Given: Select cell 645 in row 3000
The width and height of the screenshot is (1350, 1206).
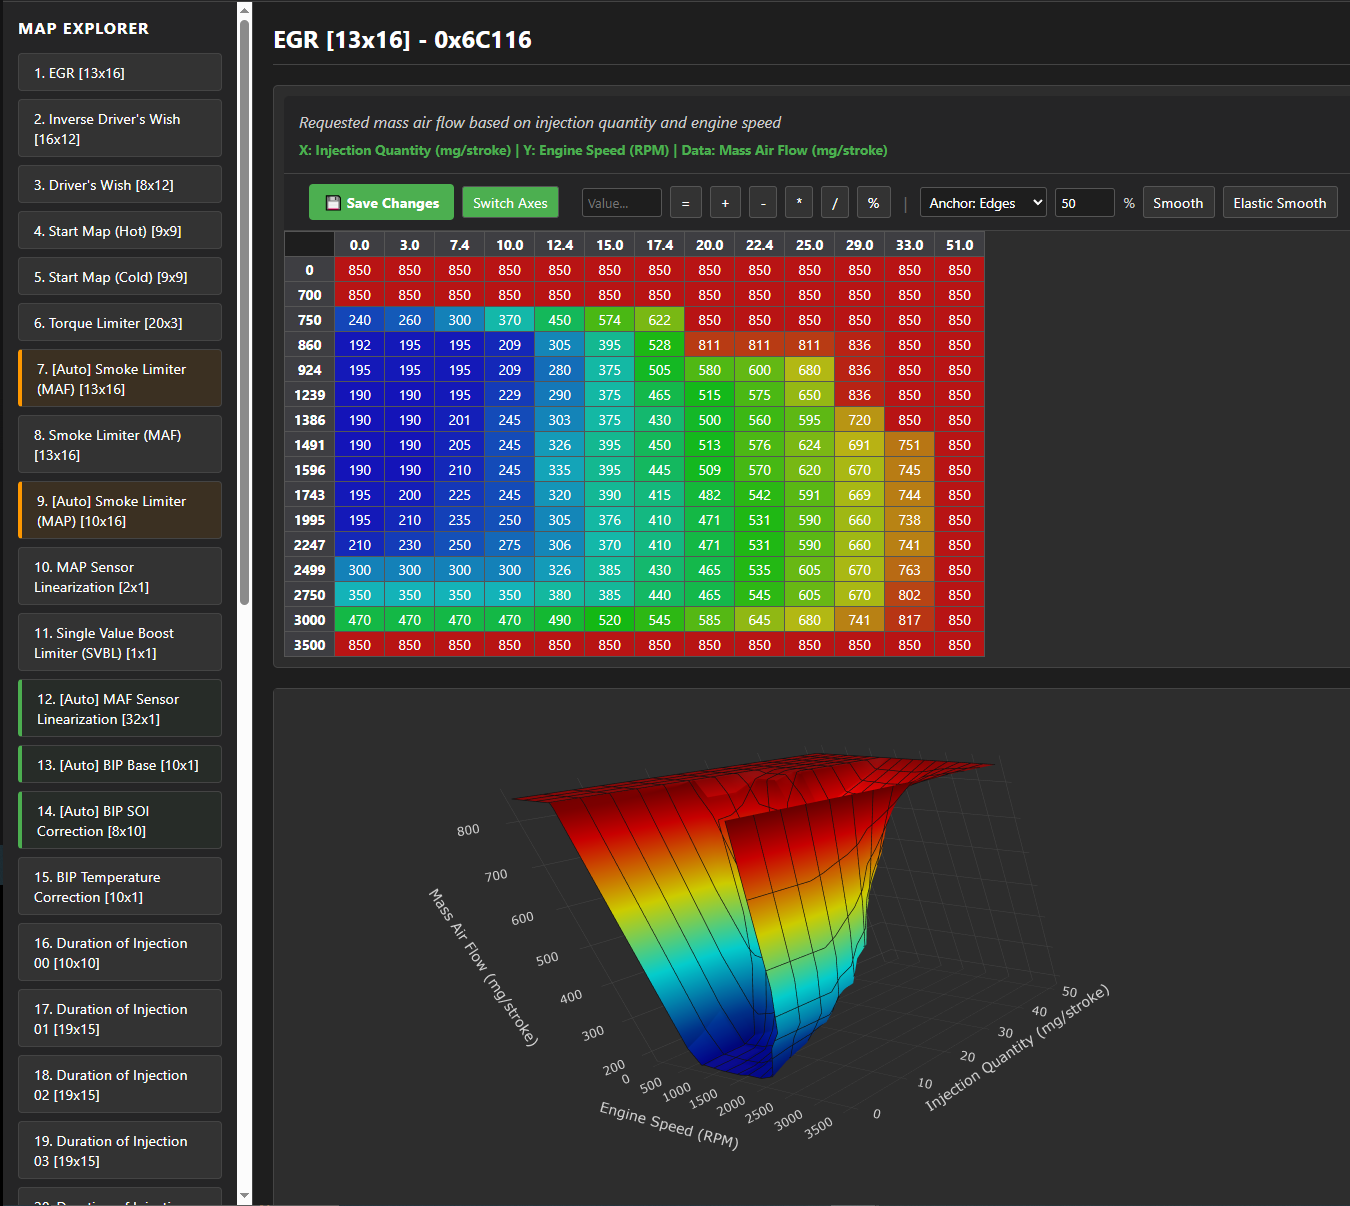Looking at the screenshot, I should [760, 620].
